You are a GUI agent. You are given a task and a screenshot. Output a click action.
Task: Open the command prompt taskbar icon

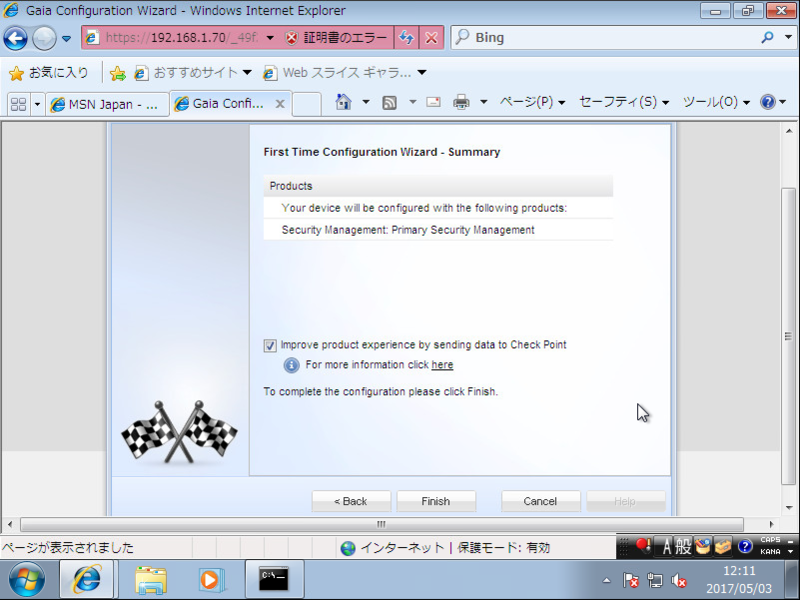274,580
